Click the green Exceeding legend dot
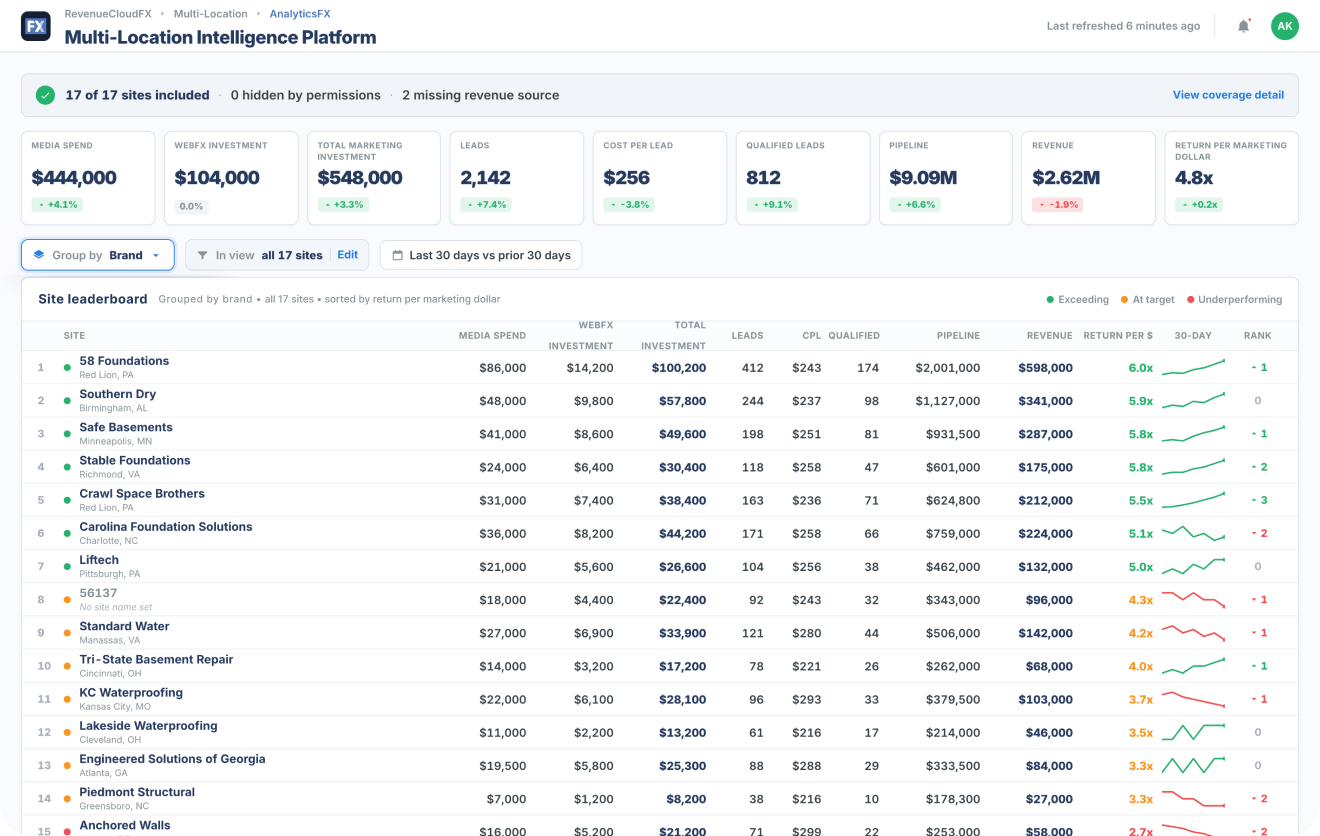Viewport: 1320px width, 836px height. [1050, 299]
